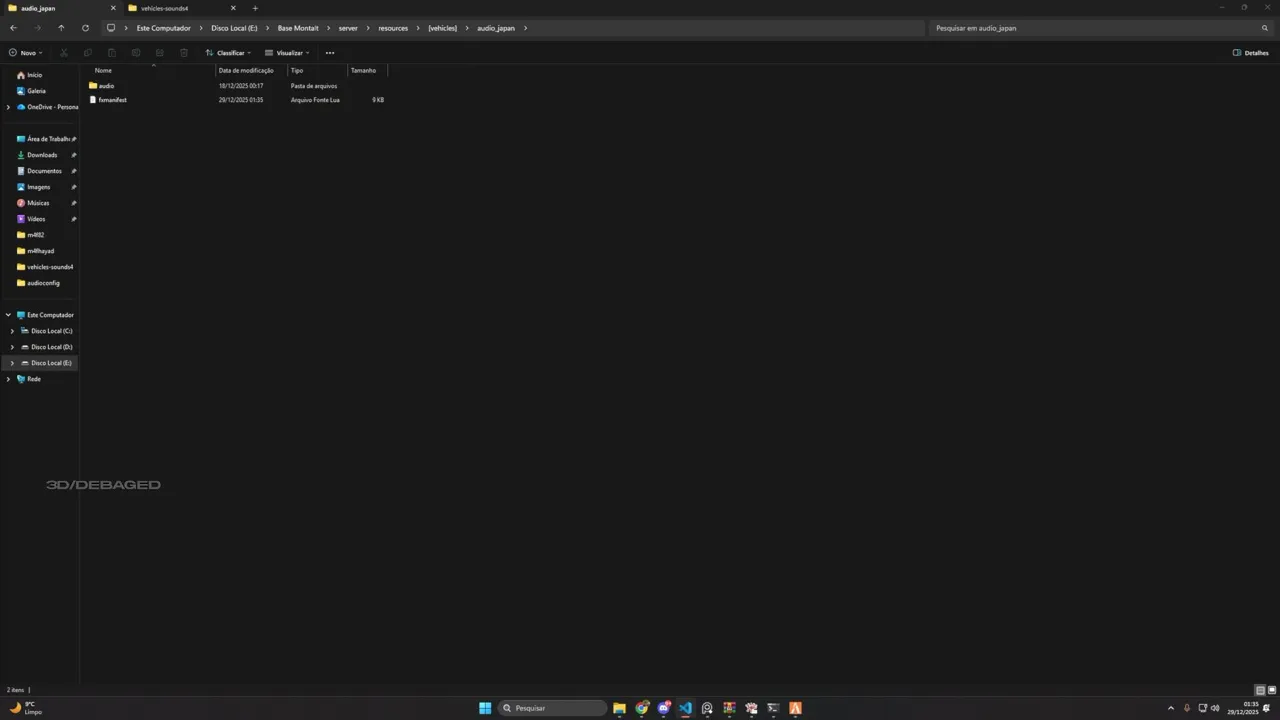Open File Explorer from the taskbar
Viewport: 1280px width, 720px height.
[x=619, y=708]
